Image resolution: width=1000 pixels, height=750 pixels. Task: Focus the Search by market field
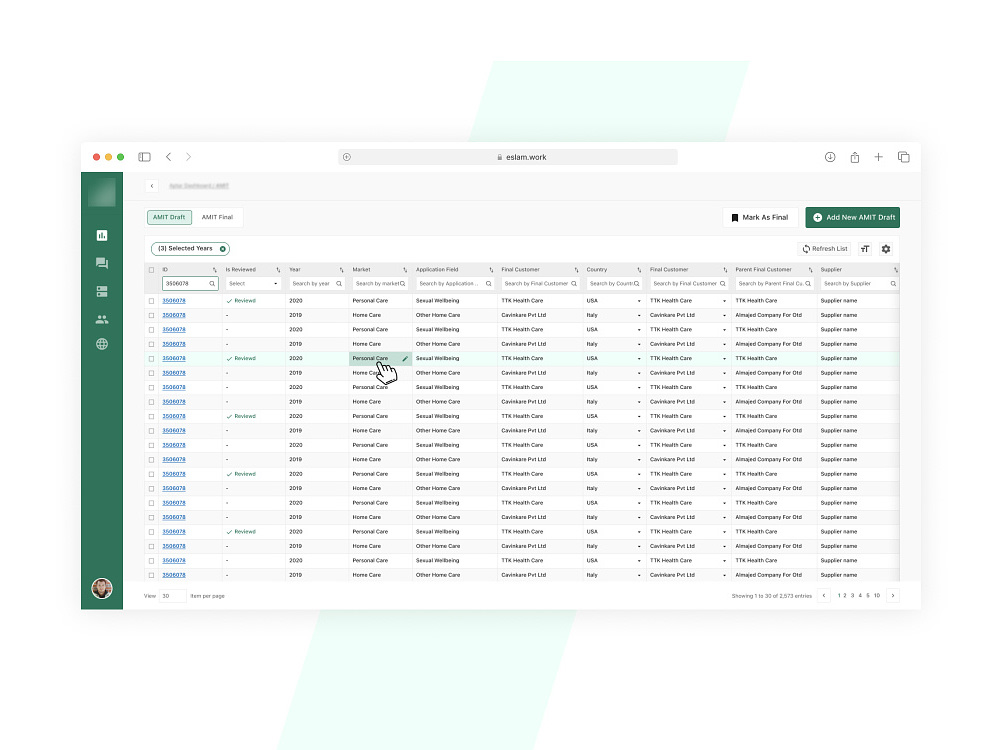pyautogui.click(x=381, y=284)
